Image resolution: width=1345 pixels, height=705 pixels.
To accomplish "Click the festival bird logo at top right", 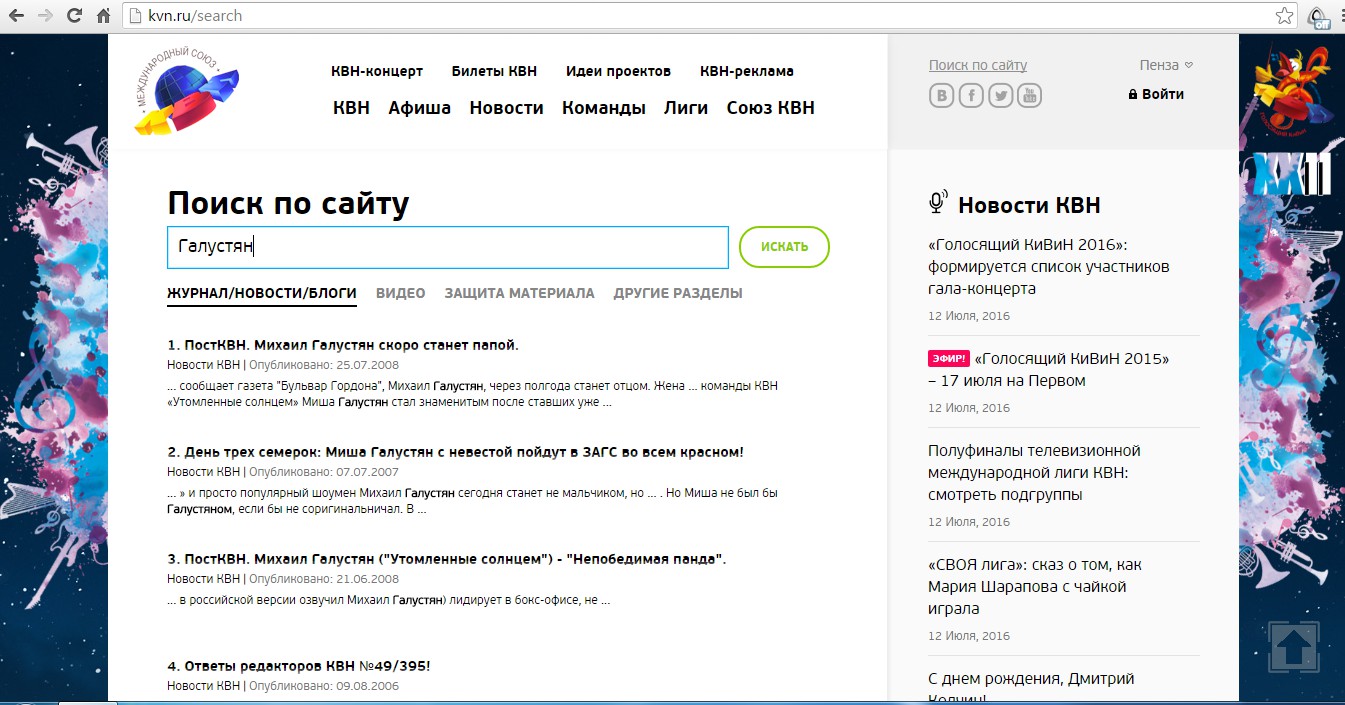I will (x=1291, y=90).
